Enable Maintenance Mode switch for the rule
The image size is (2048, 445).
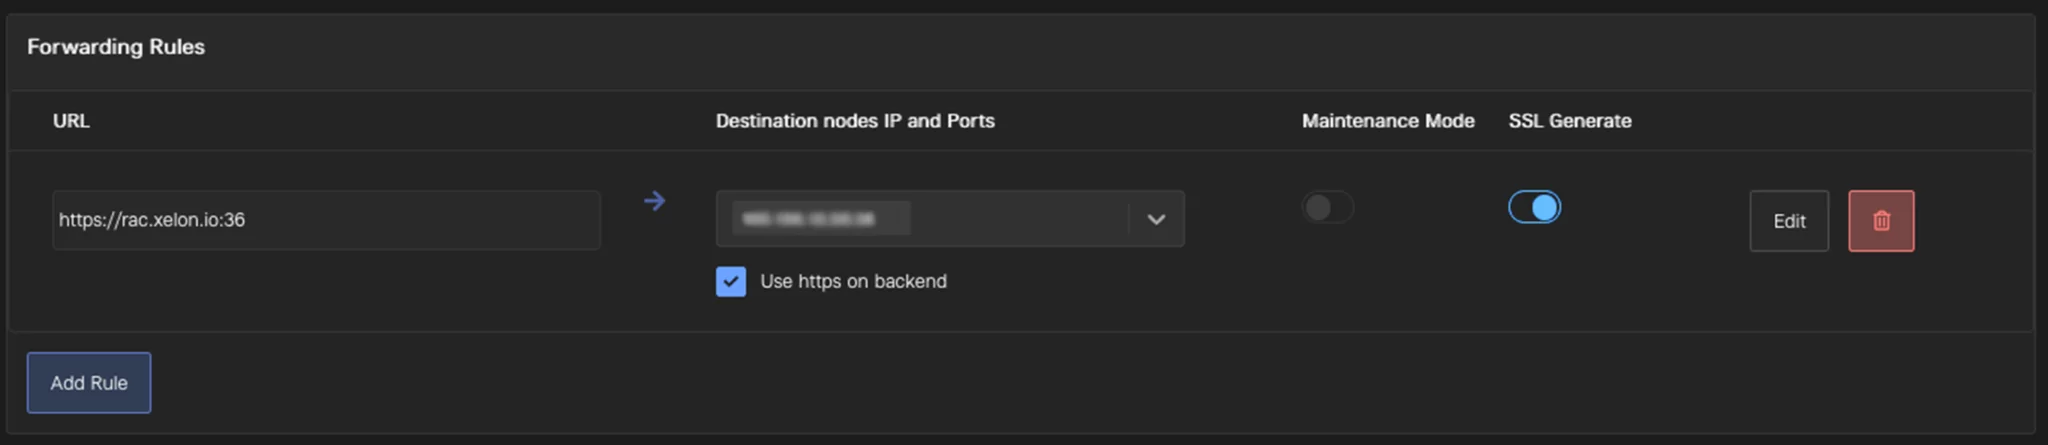[x=1328, y=207]
